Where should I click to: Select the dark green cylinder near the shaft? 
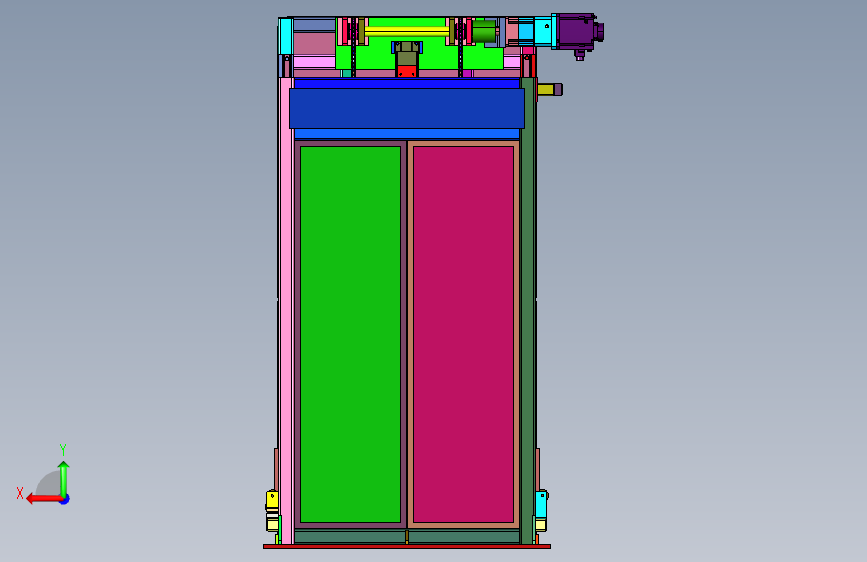(x=484, y=32)
